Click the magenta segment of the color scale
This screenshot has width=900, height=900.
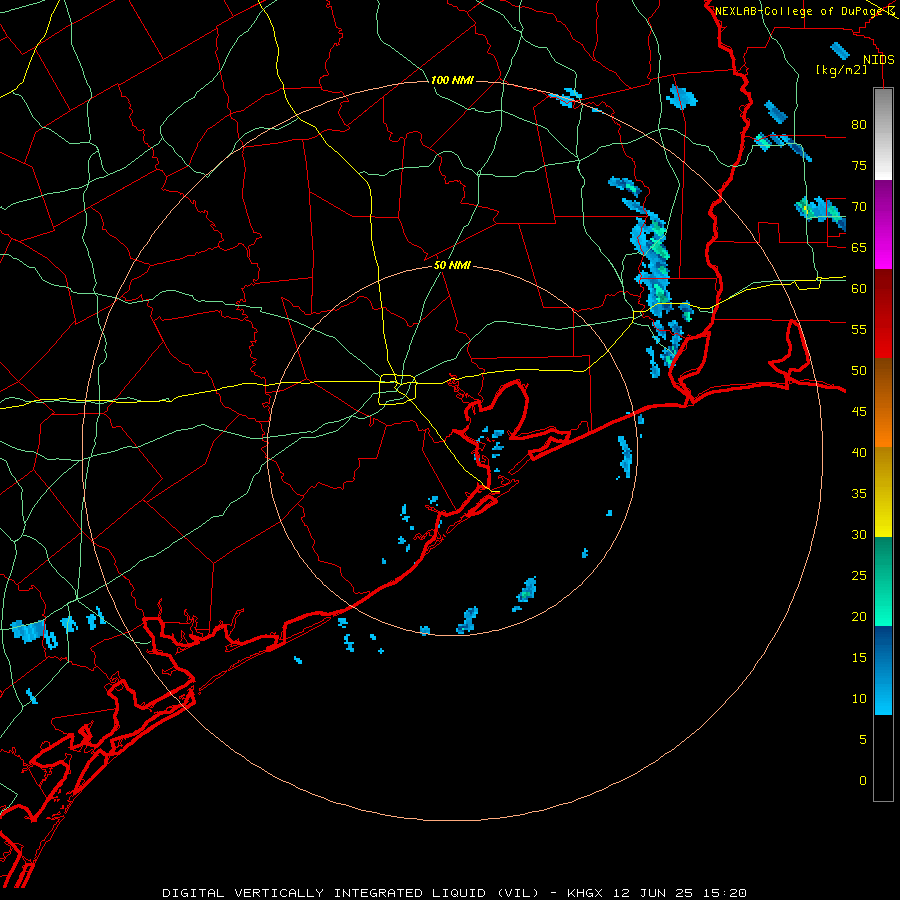883,224
